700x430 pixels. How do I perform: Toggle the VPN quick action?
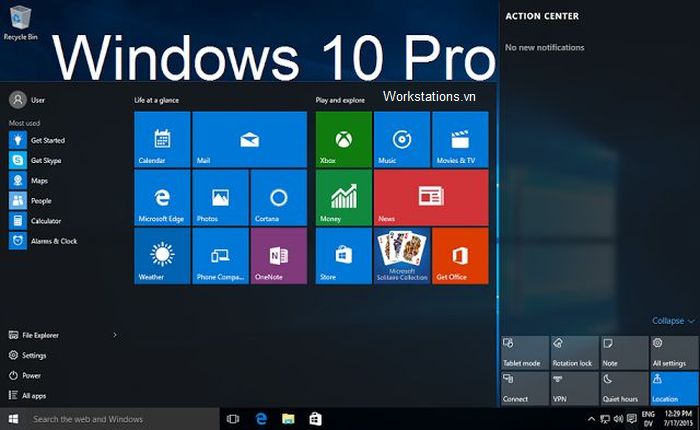pos(575,388)
